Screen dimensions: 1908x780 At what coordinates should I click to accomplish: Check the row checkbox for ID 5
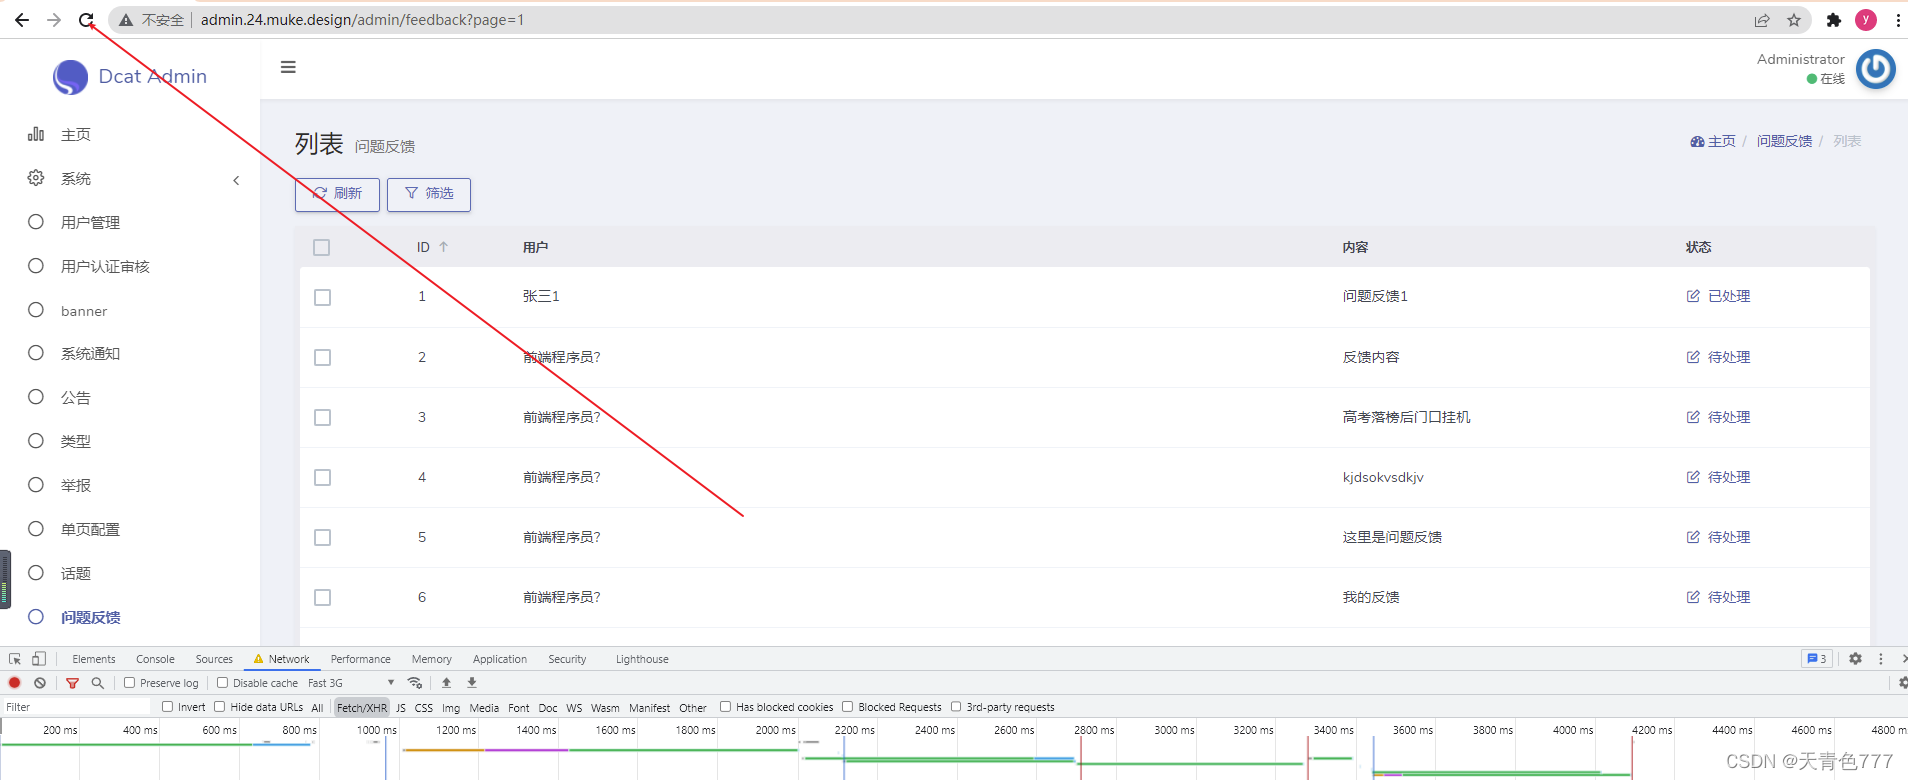coord(322,537)
